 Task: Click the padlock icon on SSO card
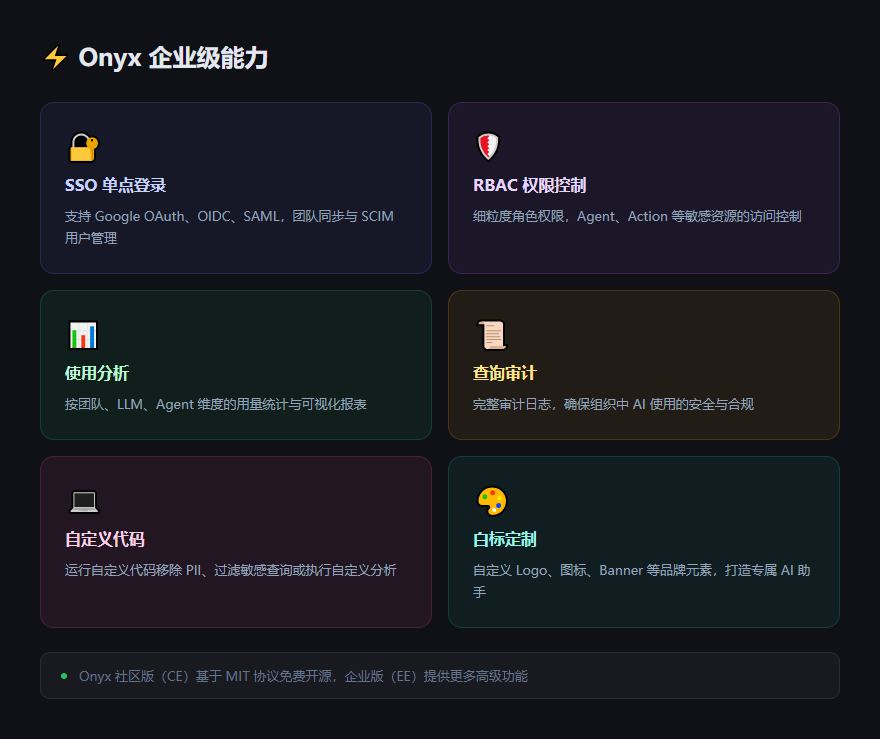(x=83, y=148)
